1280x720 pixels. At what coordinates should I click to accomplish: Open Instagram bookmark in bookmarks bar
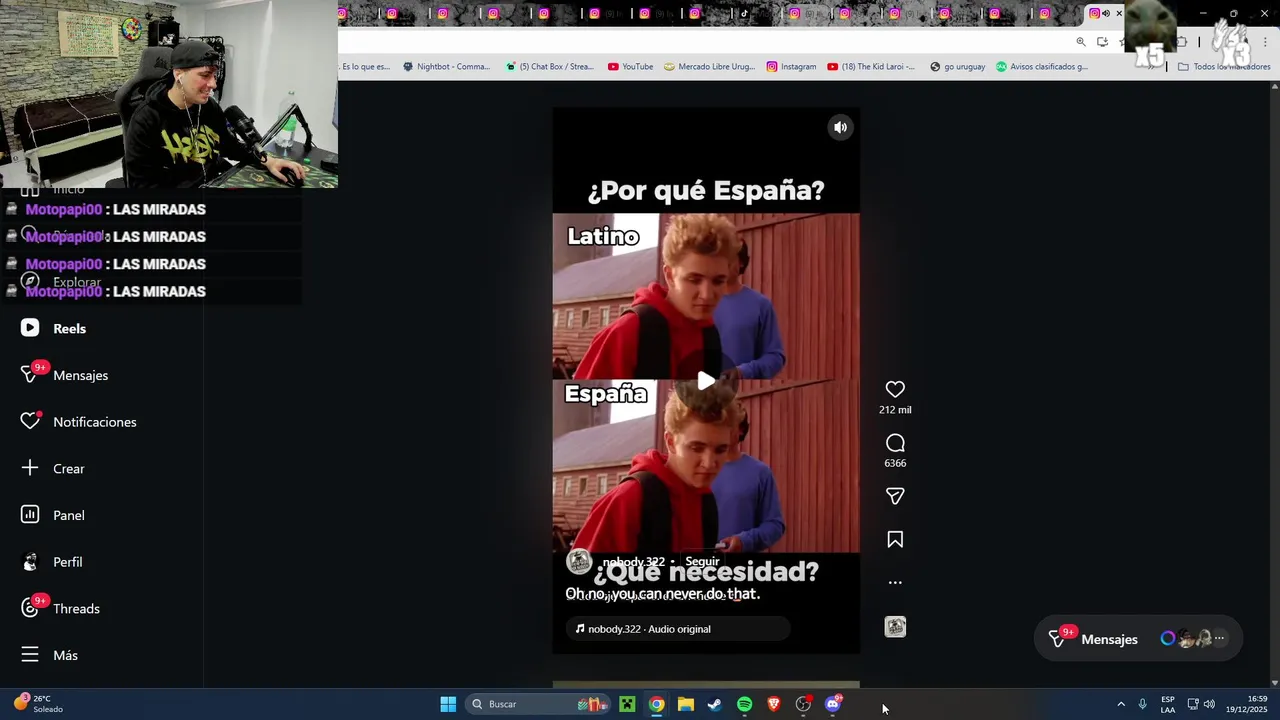coord(791,67)
